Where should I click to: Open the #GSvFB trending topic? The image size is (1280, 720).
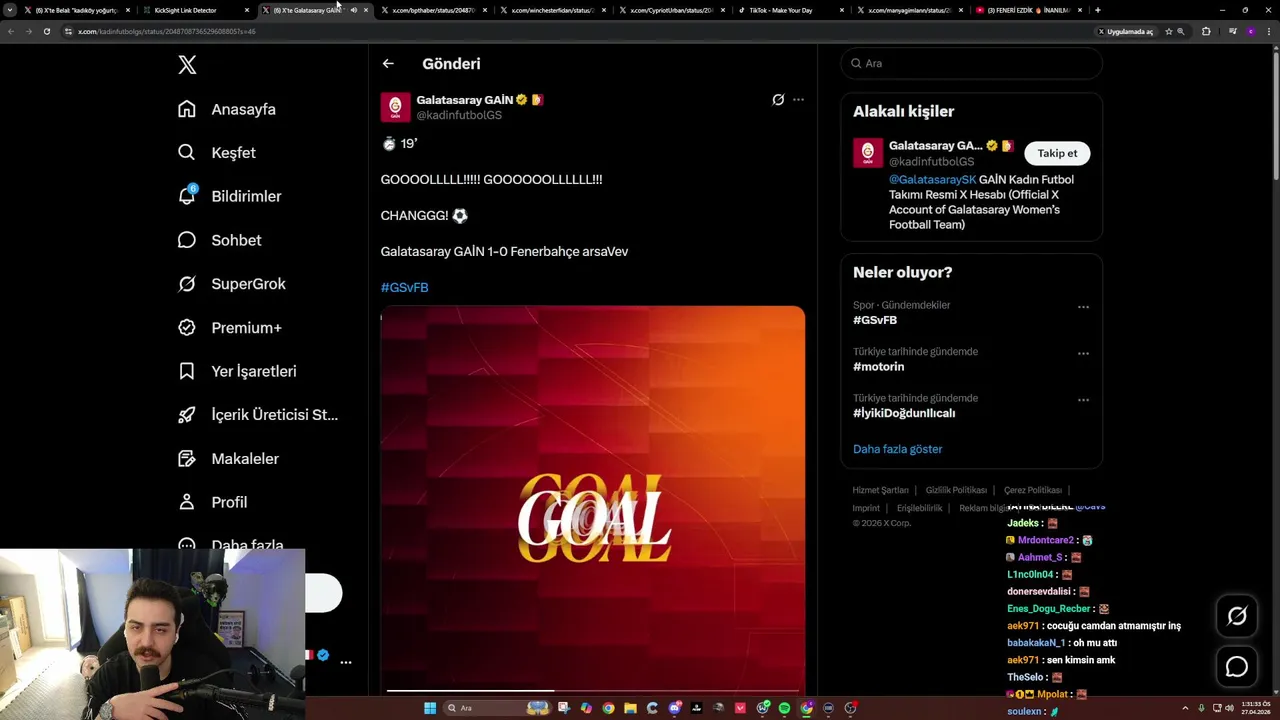[875, 320]
